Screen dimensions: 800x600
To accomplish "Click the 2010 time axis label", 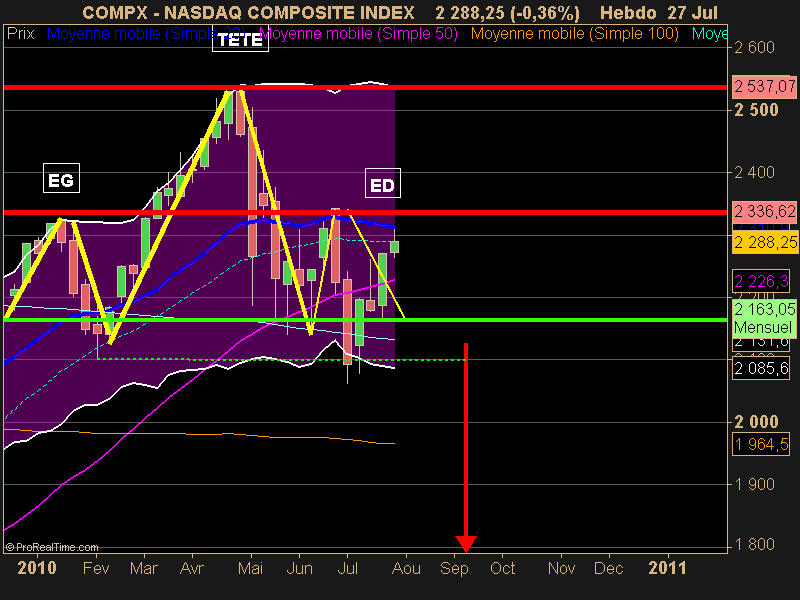I will click(37, 568).
